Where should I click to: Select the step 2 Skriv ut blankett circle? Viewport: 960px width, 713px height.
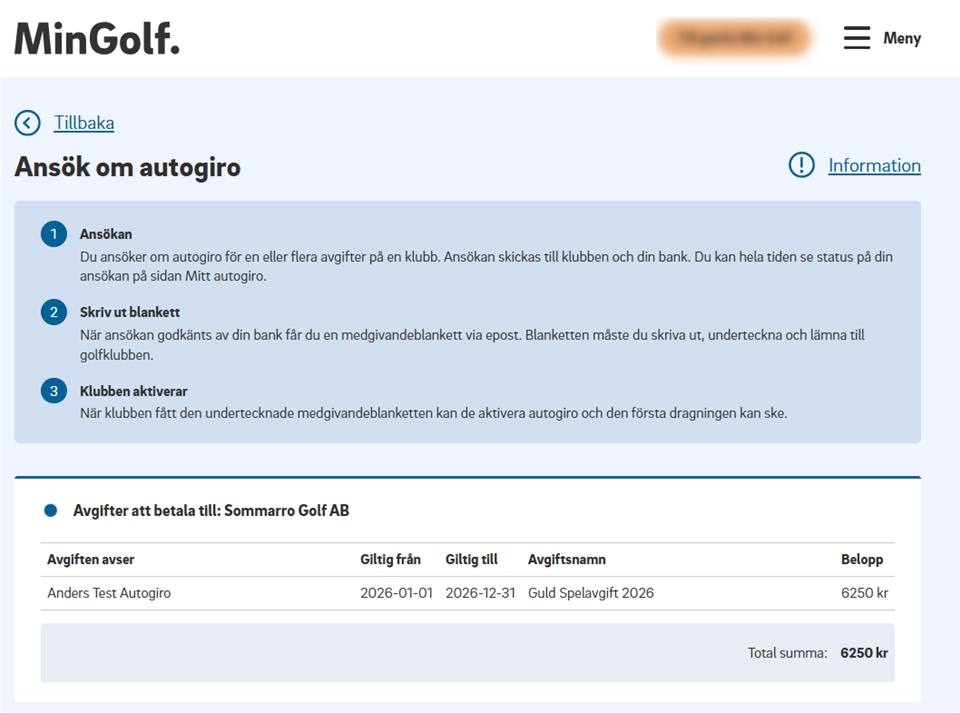click(53, 312)
